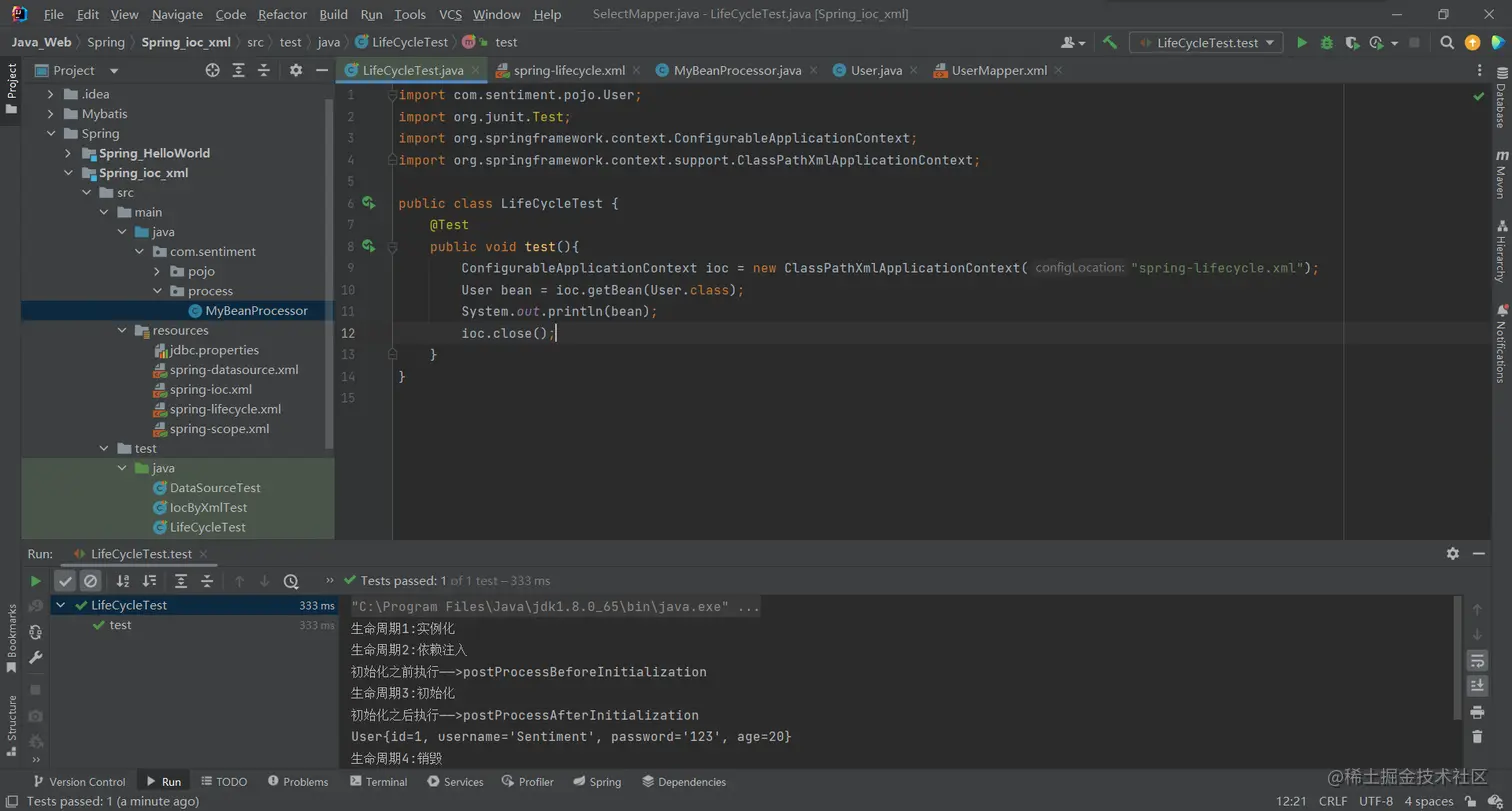Image resolution: width=1512 pixels, height=811 pixels.
Task: Switch to the UserMapper.xml editor tab
Action: (999, 70)
